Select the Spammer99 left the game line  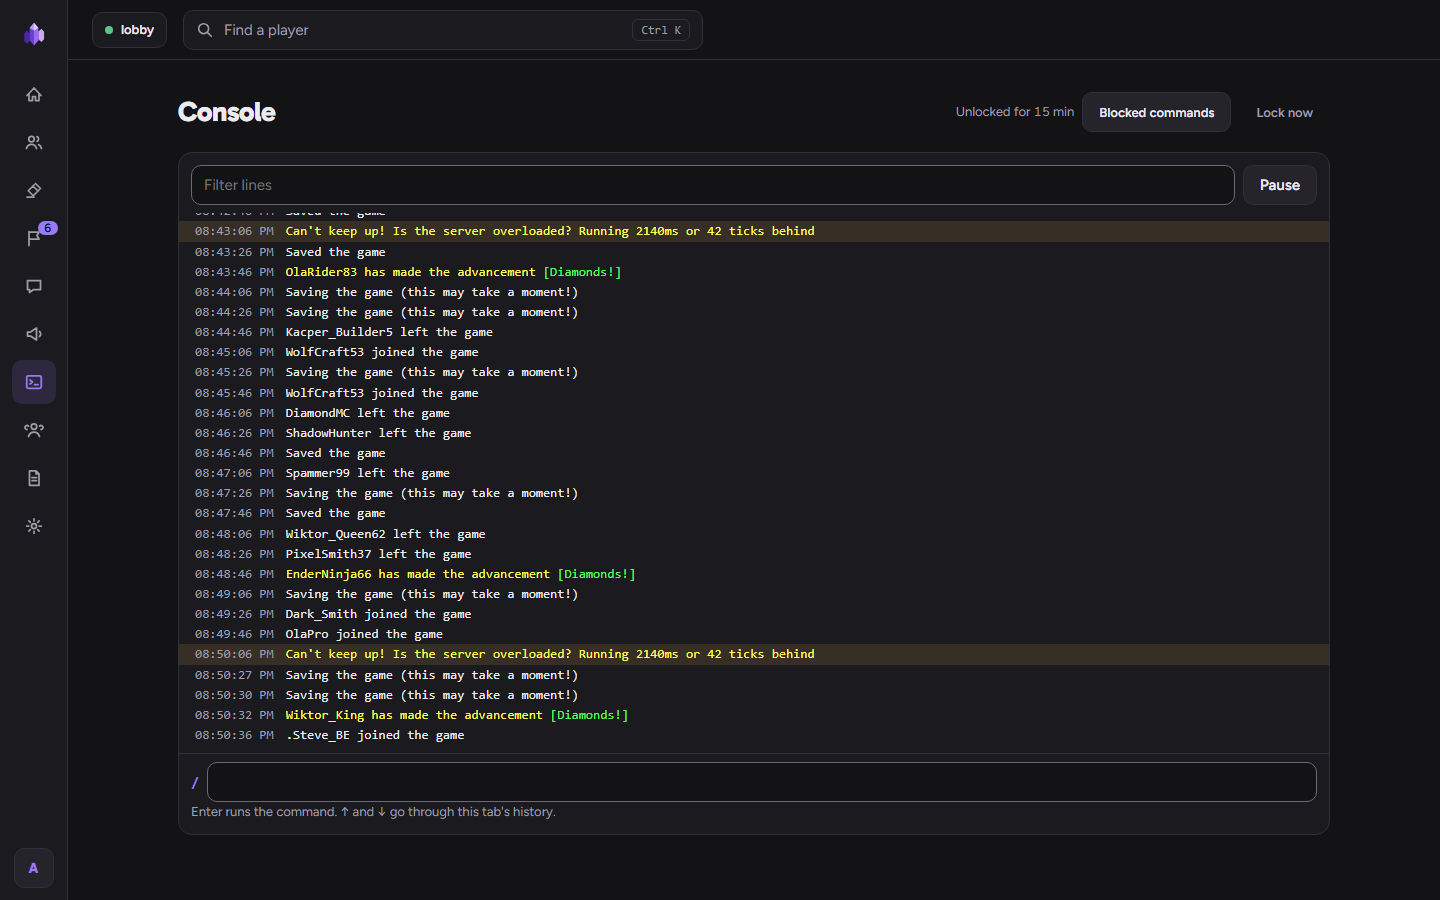point(754,473)
